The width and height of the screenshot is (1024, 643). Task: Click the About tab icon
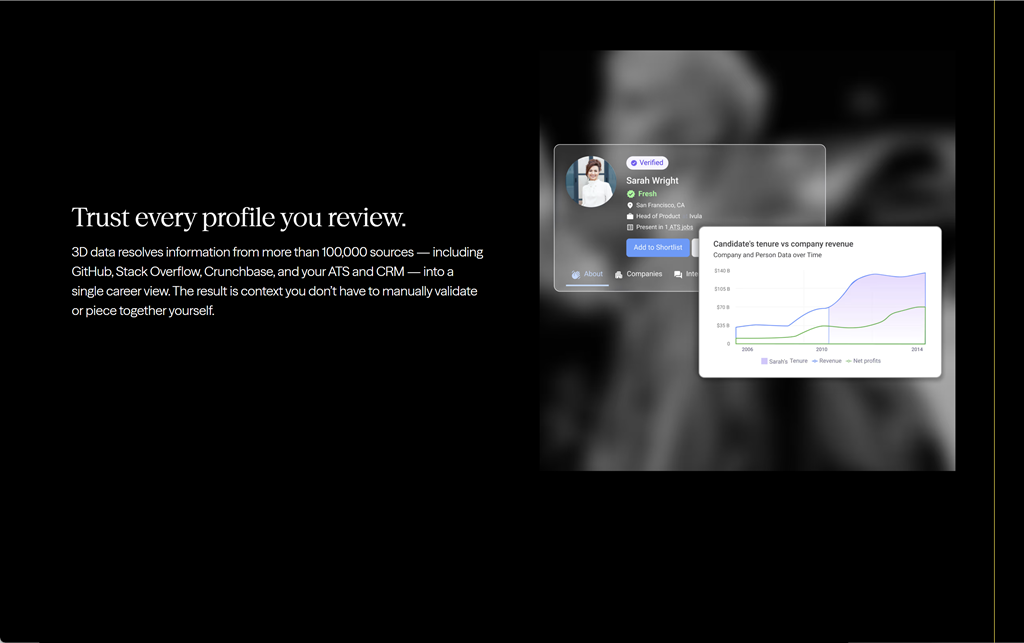pos(576,274)
